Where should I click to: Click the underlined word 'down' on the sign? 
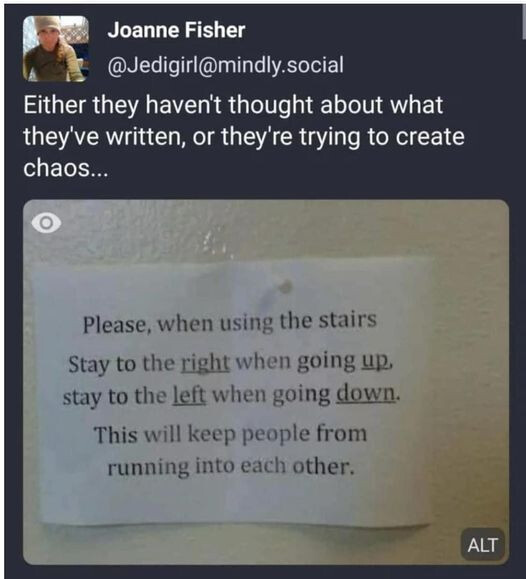click(365, 393)
